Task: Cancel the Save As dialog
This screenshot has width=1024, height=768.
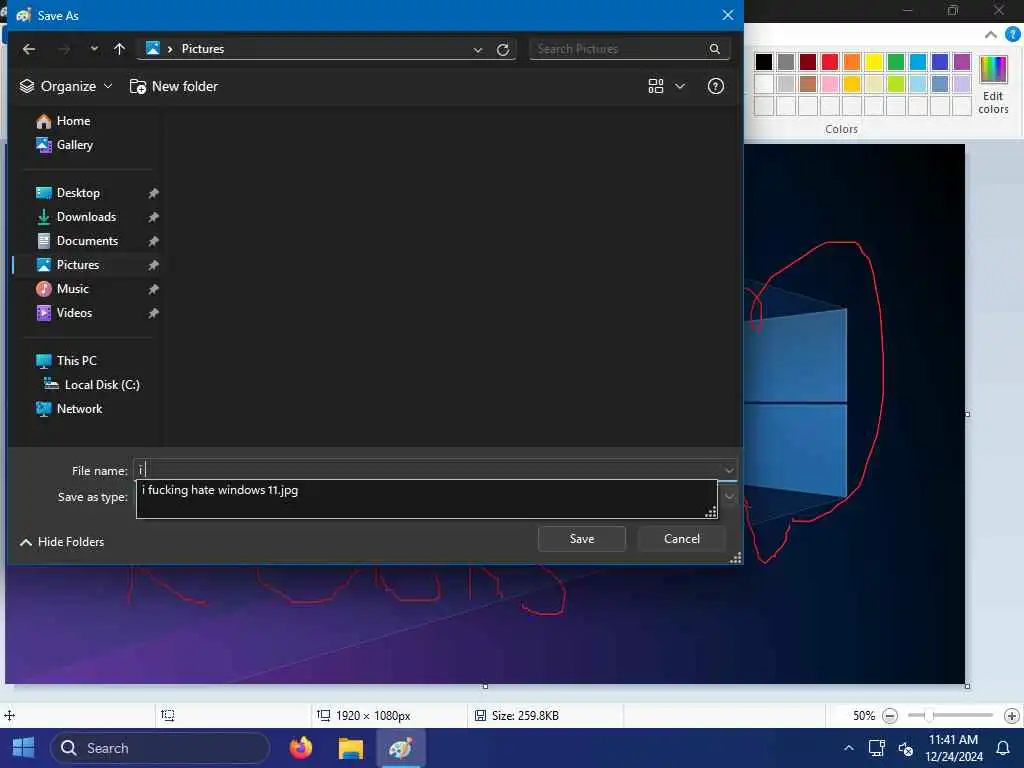Action: [x=681, y=539]
